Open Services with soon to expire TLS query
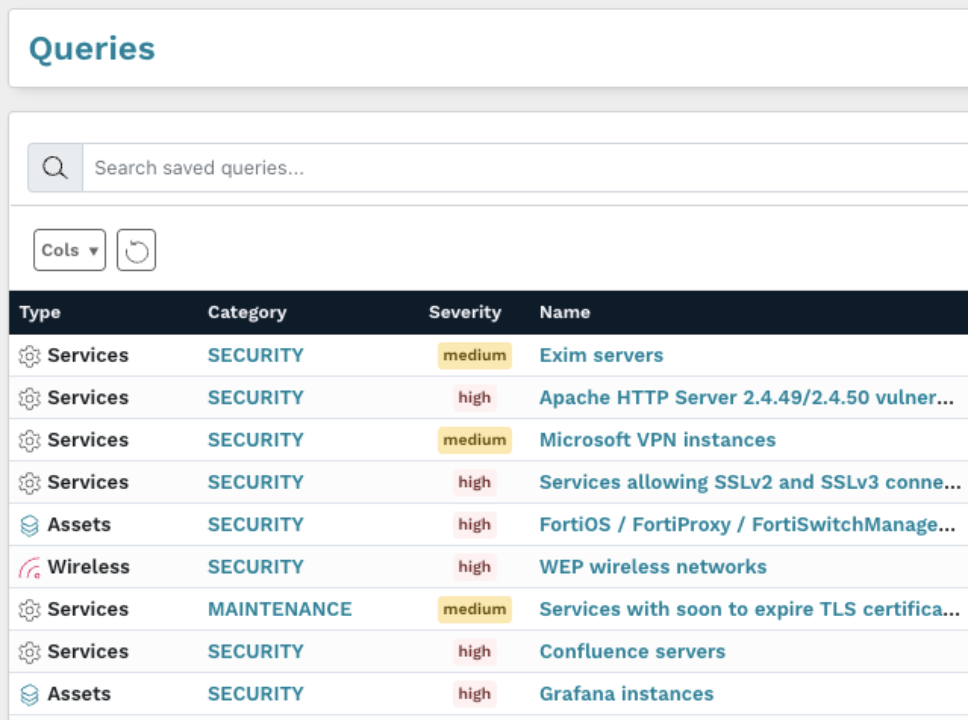968x720 pixels. 749,609
